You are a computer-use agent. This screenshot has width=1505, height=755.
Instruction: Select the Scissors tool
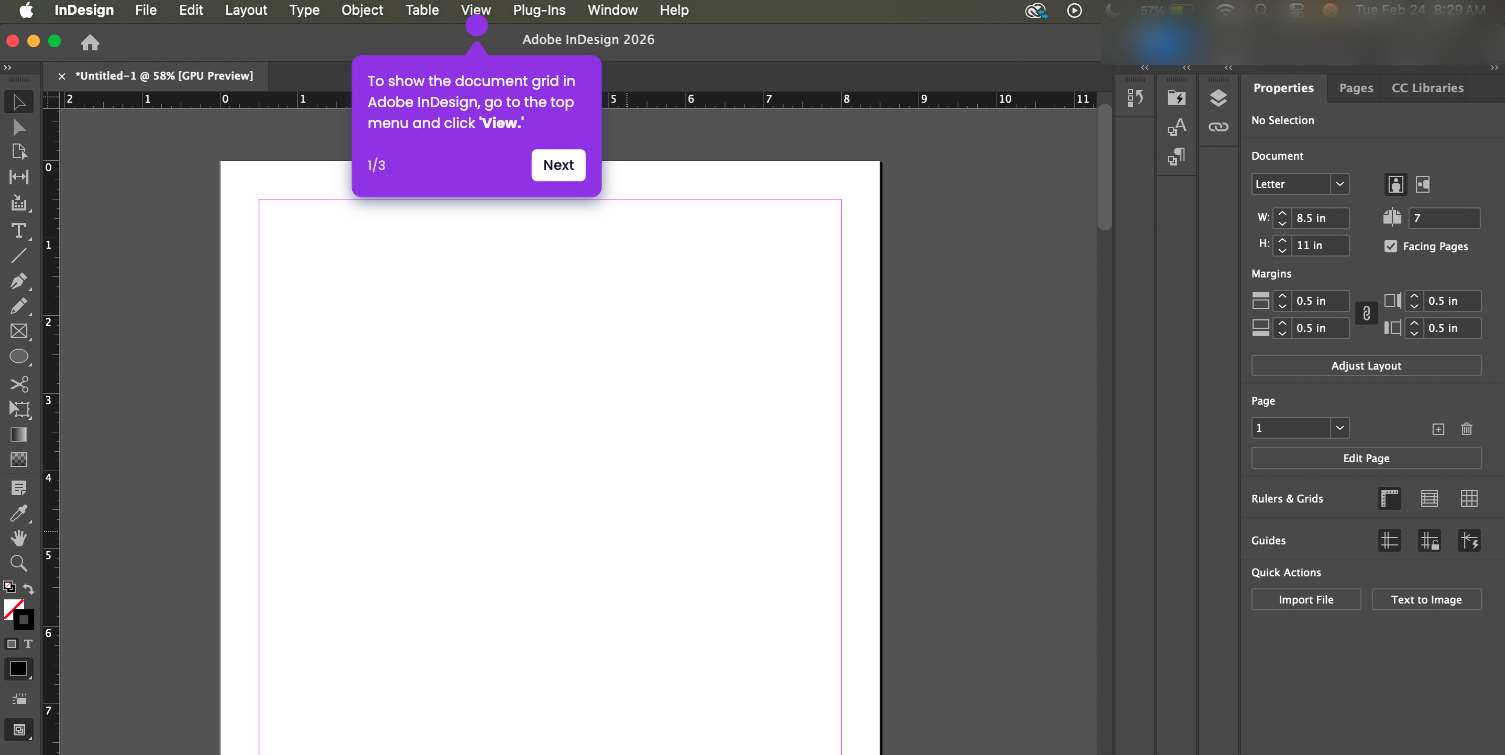coord(19,384)
